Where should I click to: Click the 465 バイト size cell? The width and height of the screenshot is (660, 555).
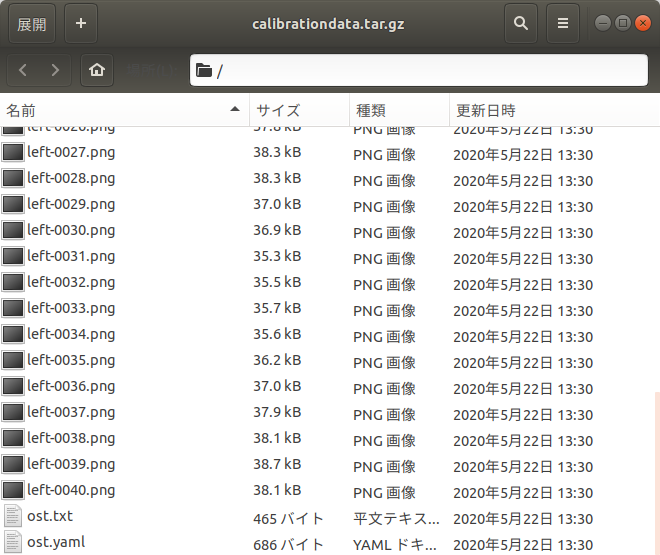coord(288,519)
